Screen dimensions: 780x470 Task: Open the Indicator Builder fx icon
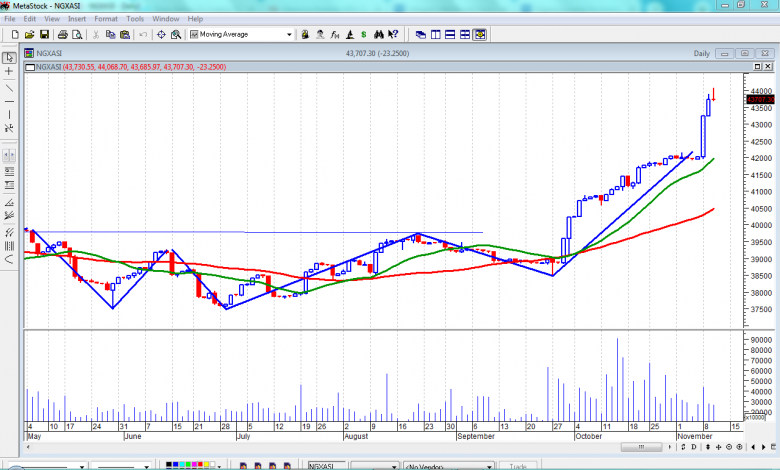click(335, 34)
